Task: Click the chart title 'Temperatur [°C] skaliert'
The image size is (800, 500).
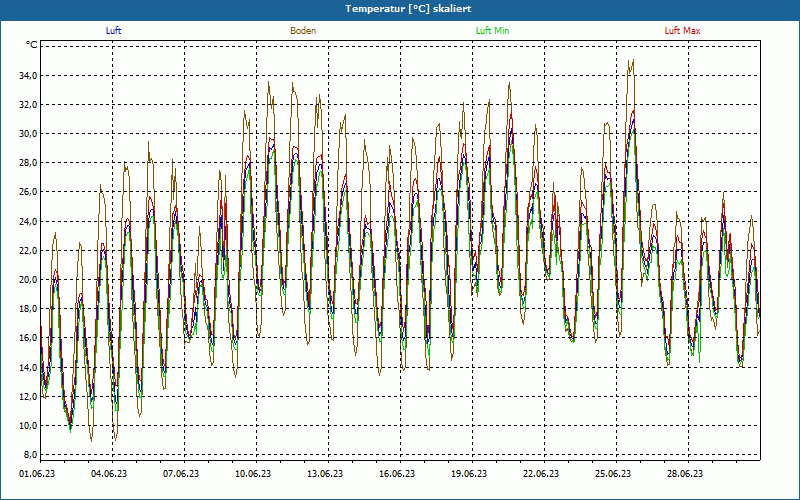Action: 408,9
